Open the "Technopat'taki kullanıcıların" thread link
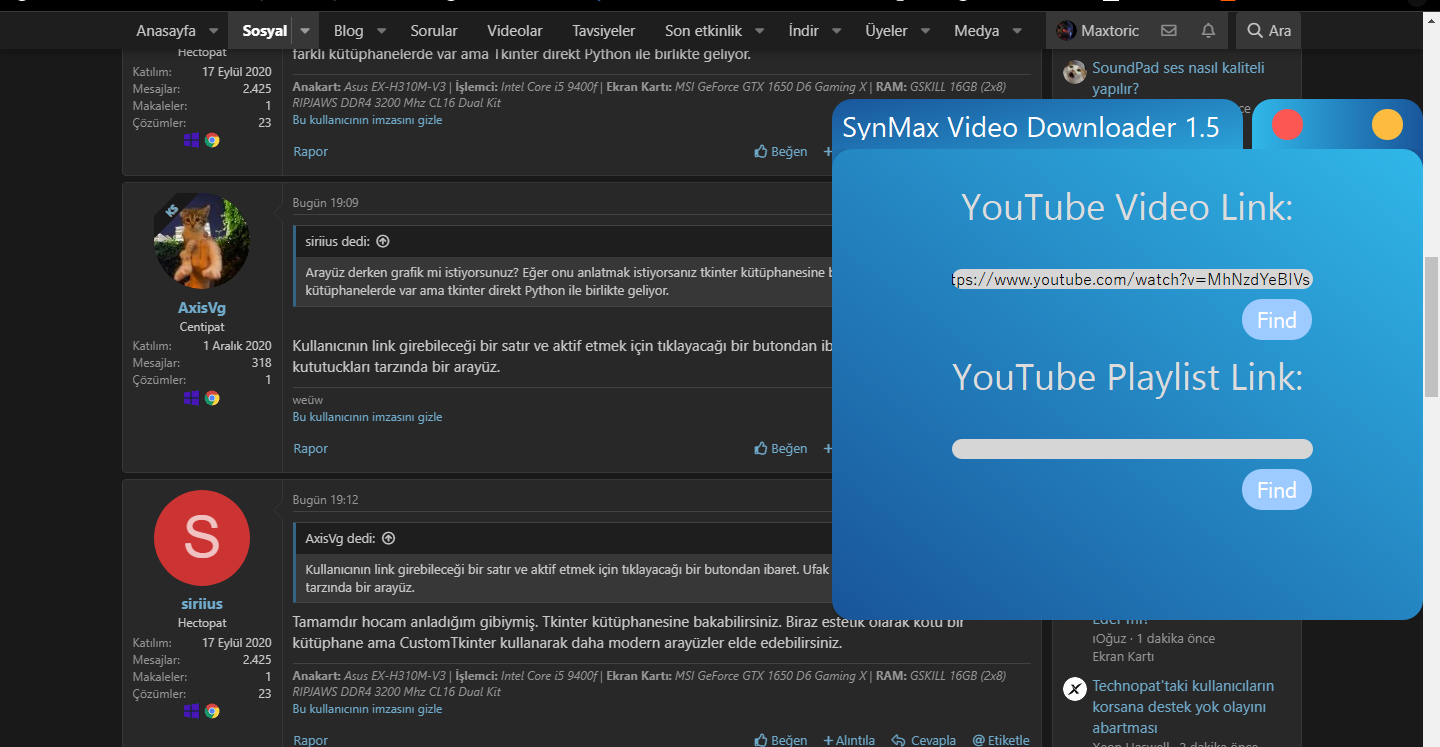Image resolution: width=1440 pixels, height=747 pixels. (1183, 707)
